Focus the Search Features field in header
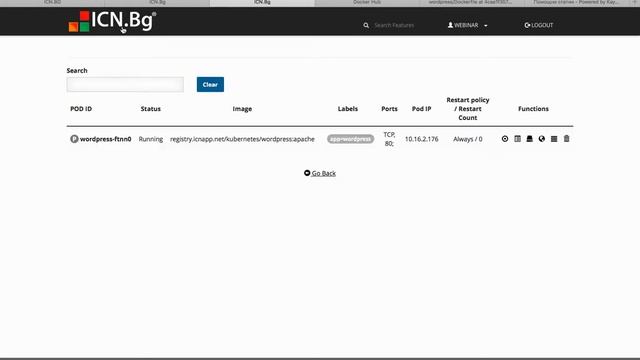 (x=394, y=25)
